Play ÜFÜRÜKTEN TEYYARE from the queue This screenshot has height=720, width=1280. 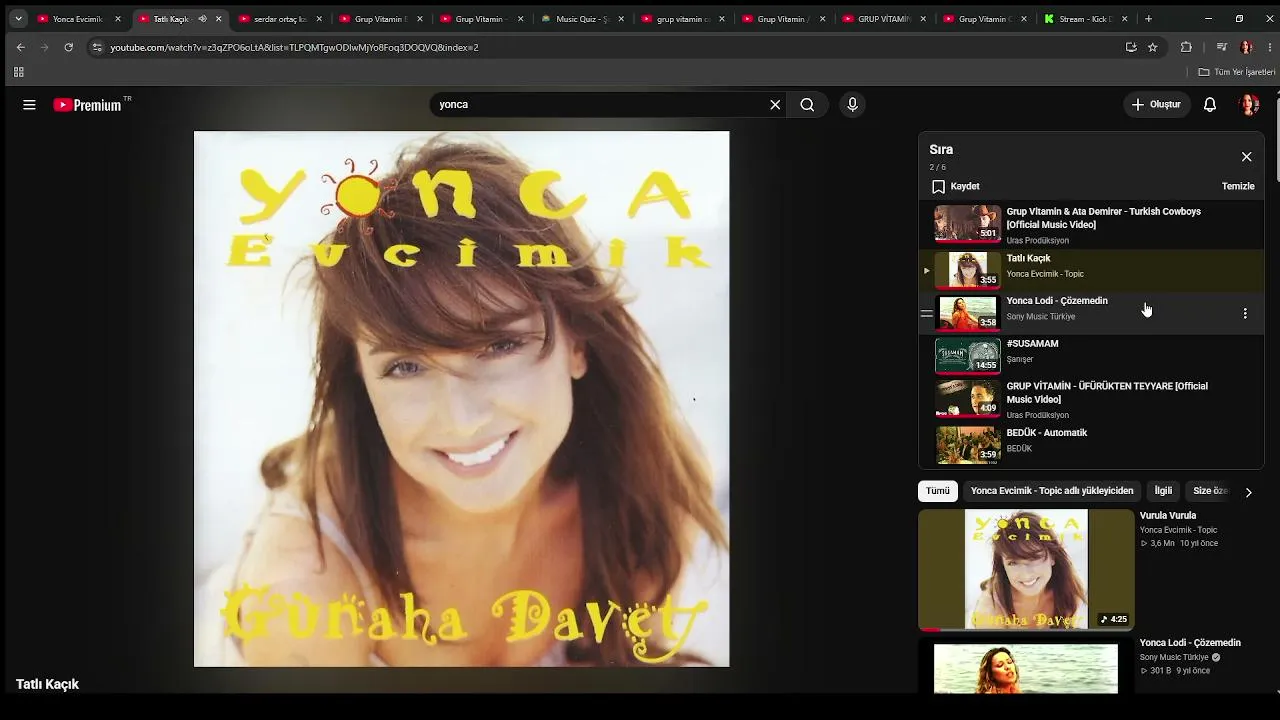point(1091,399)
